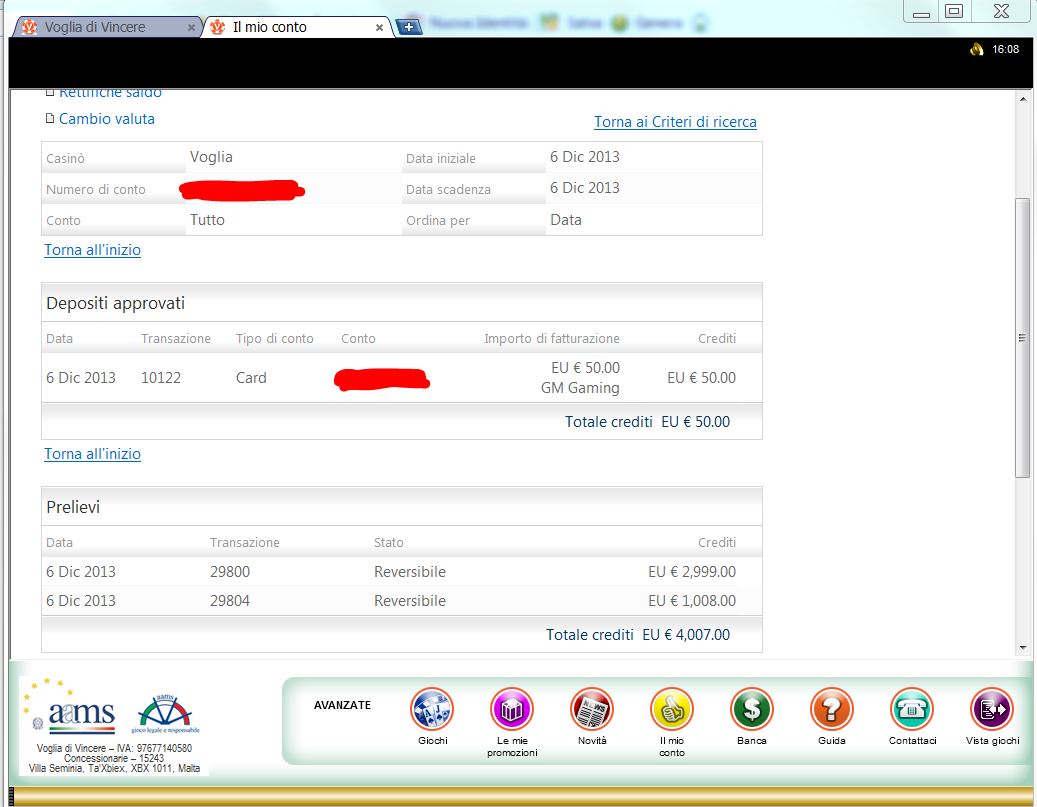Click the Numero di conto label

point(96,189)
